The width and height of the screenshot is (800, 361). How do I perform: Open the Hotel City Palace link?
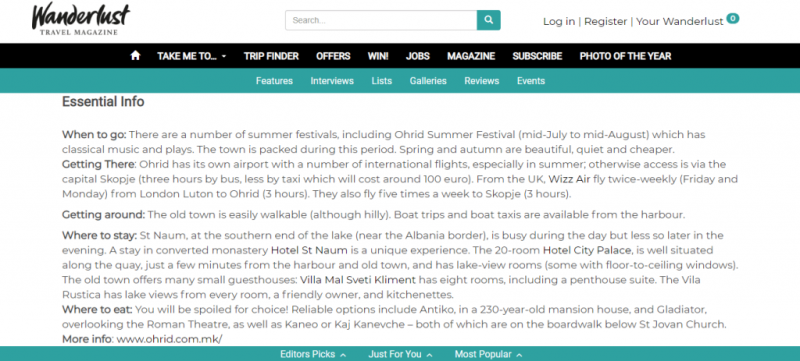587,250
